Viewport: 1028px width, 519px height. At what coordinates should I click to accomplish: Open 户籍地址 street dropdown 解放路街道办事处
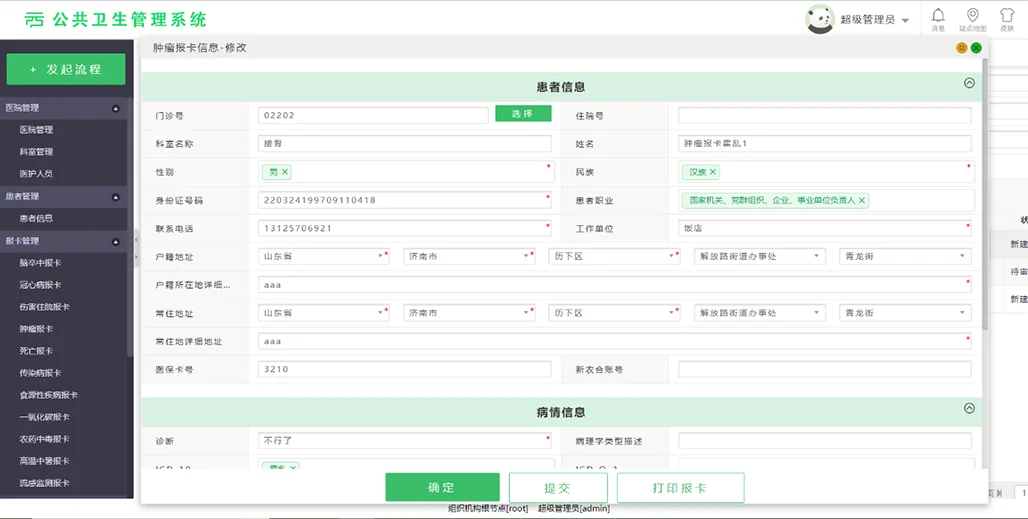(x=759, y=256)
